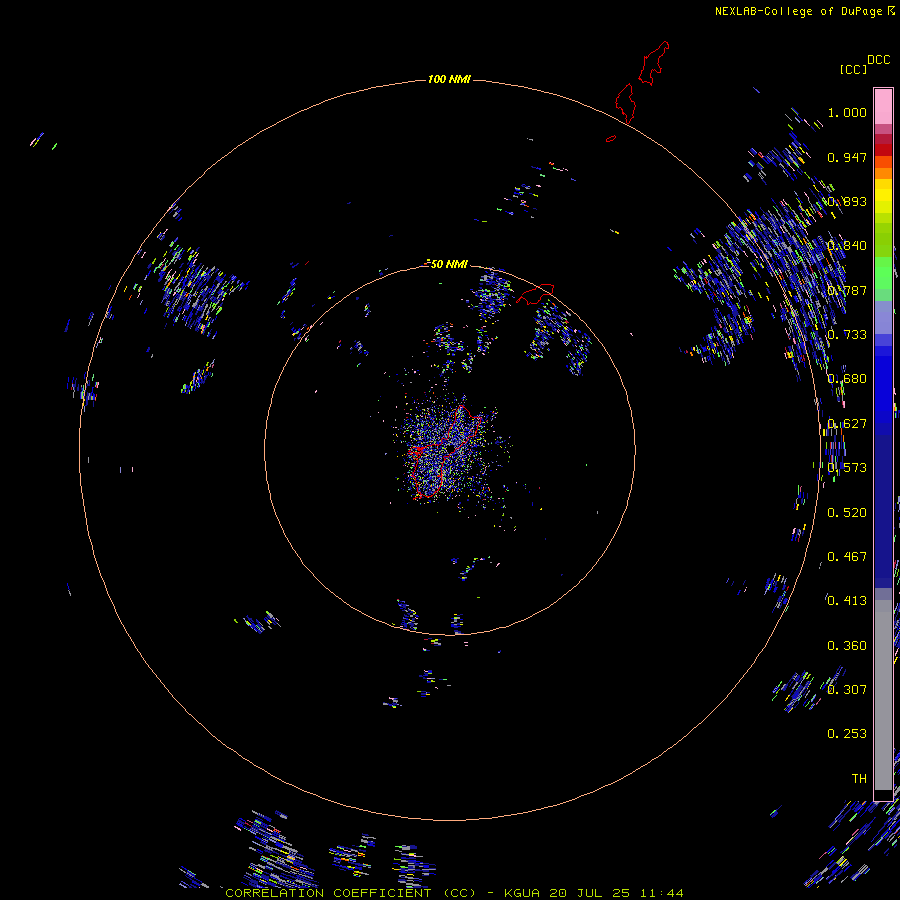Click the 0.520 scale value
The height and width of the screenshot is (900, 900).
847,513
